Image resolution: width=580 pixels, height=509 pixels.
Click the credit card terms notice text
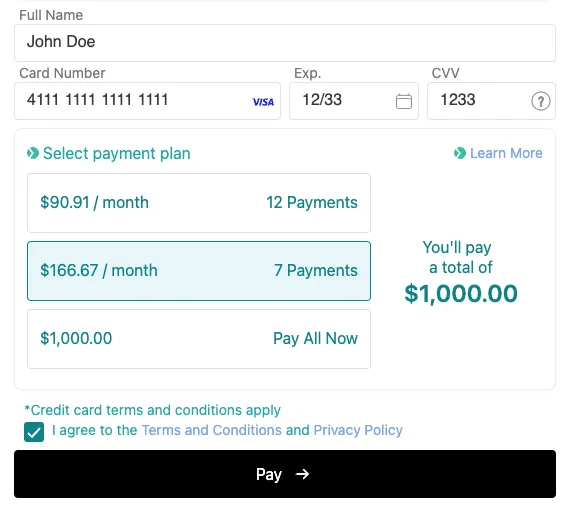pyautogui.click(x=152, y=410)
